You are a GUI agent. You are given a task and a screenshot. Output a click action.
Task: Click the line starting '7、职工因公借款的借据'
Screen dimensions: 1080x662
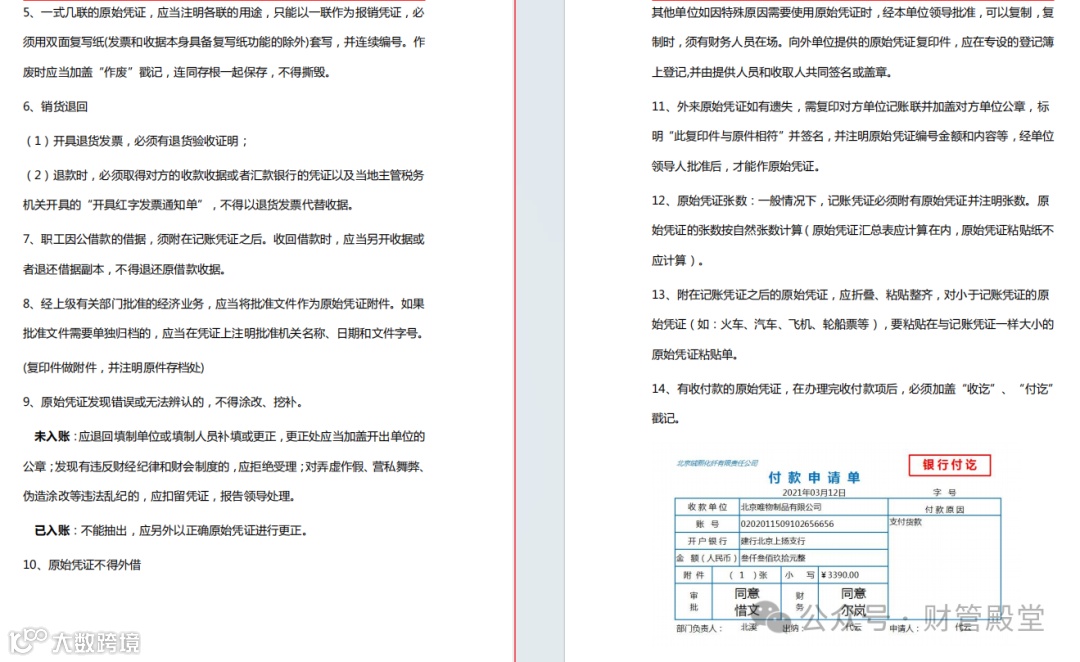click(x=224, y=240)
